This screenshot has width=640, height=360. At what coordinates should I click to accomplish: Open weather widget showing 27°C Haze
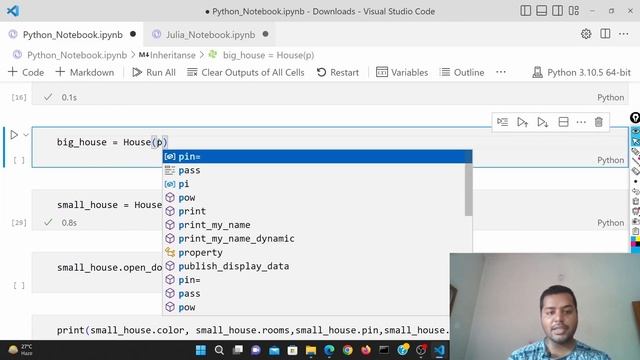click(x=20, y=350)
